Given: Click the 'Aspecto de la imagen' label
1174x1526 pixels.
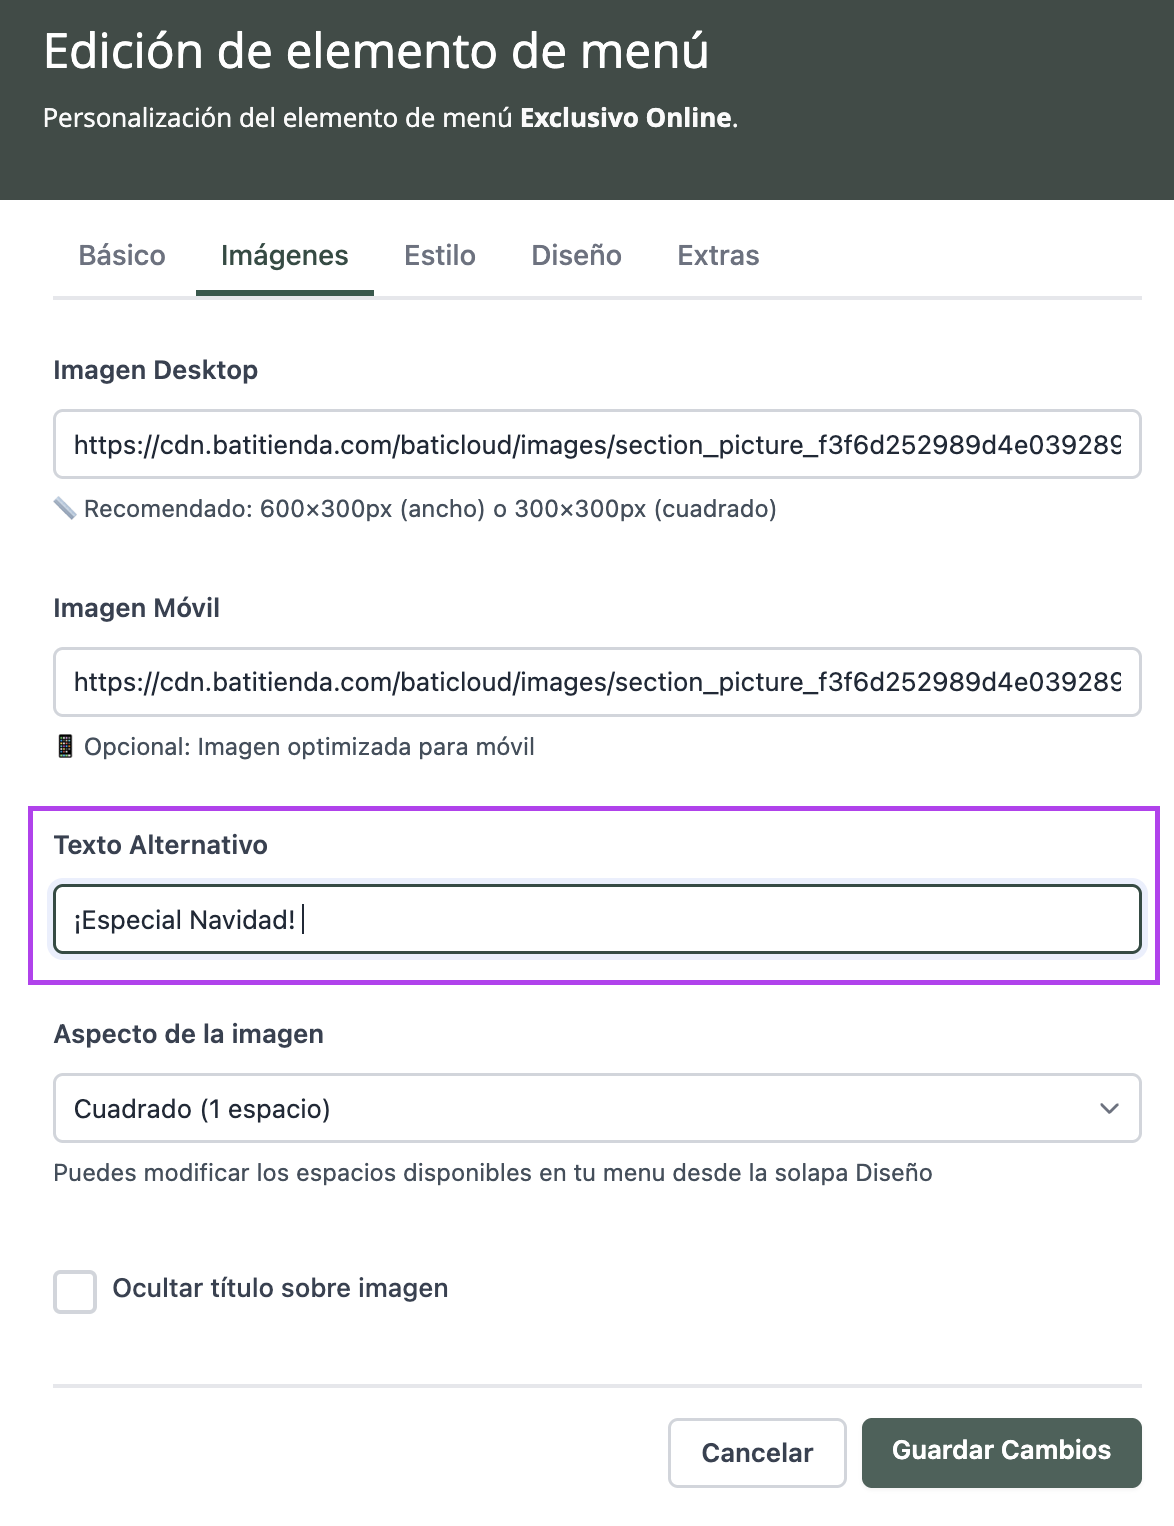Looking at the screenshot, I should 188,1034.
